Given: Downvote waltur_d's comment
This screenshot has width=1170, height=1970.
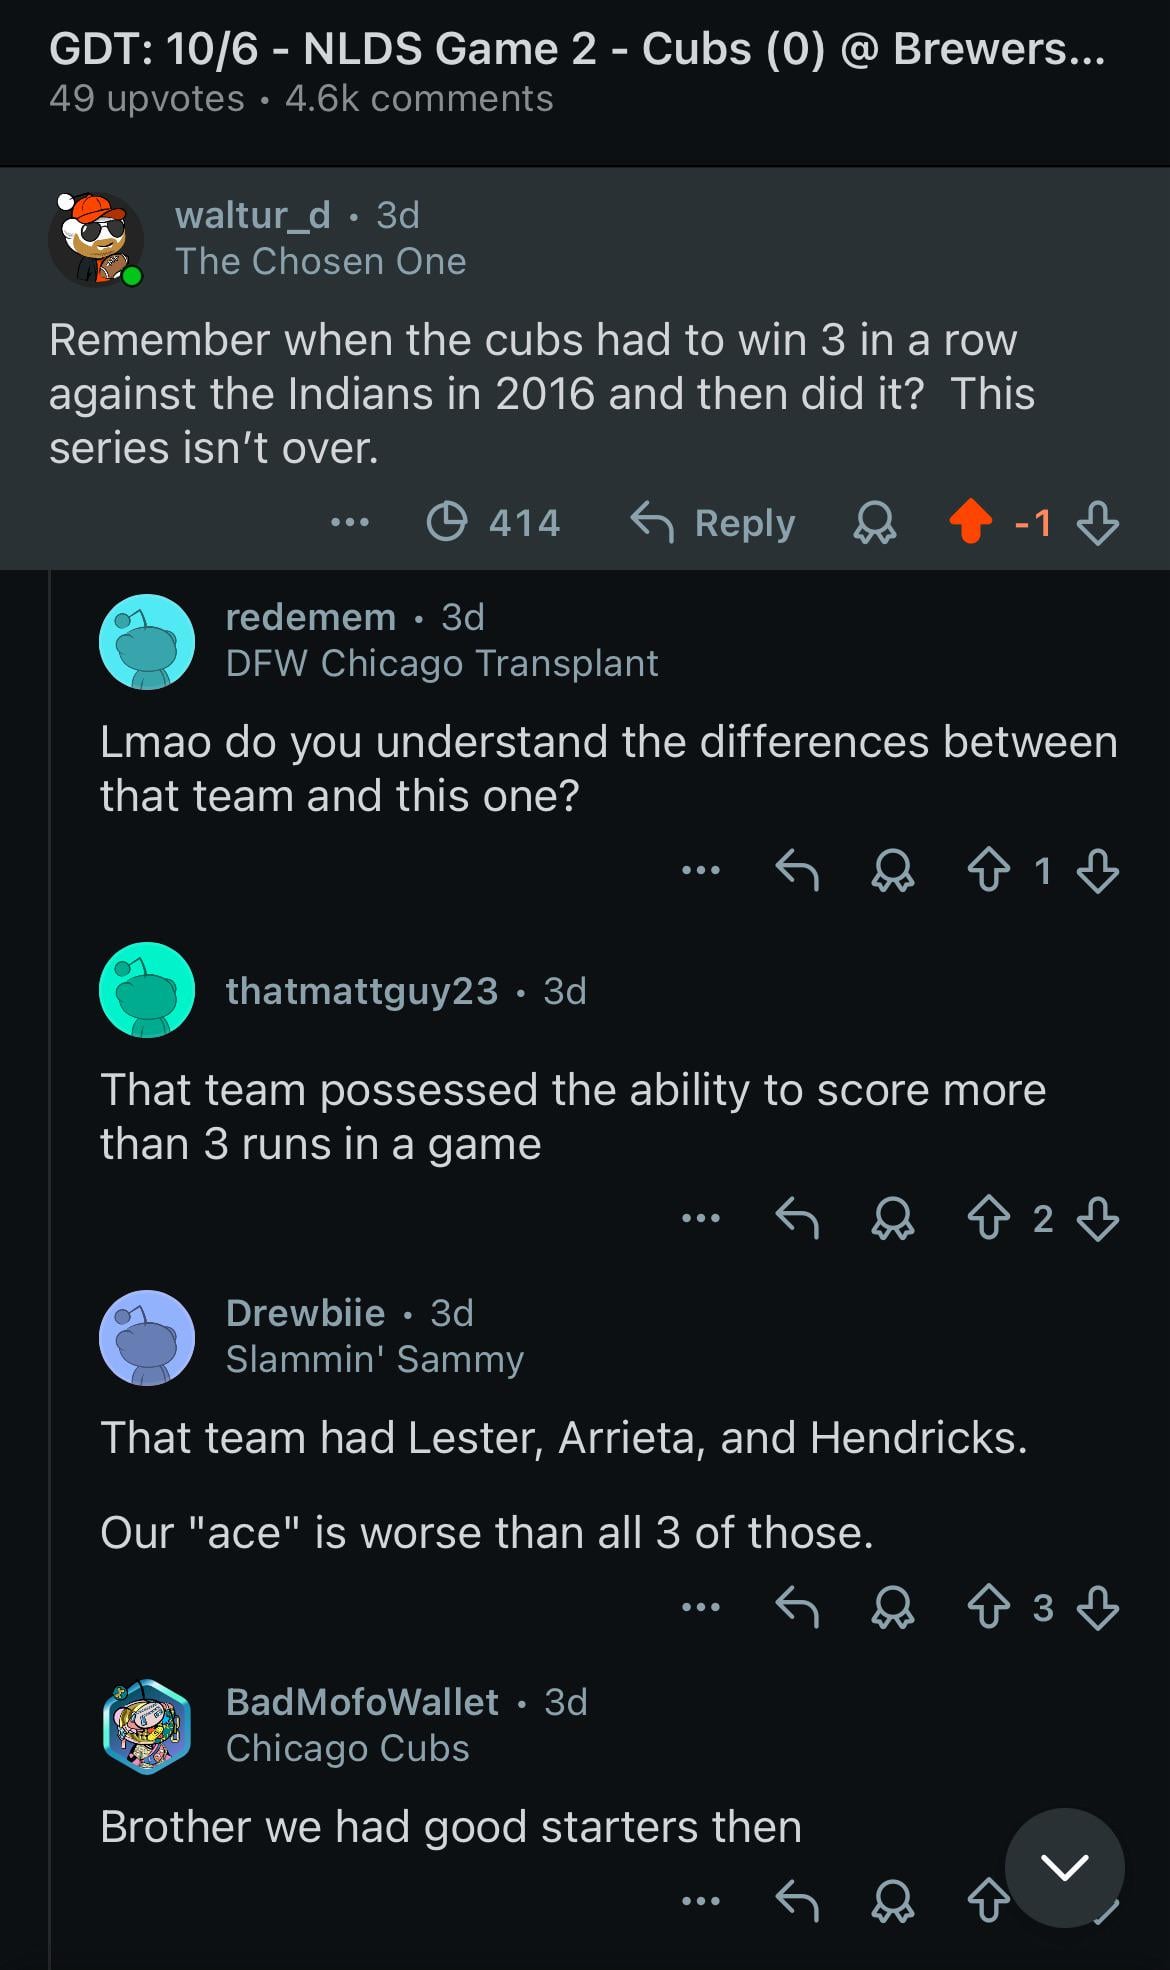Looking at the screenshot, I should click(x=1097, y=522).
